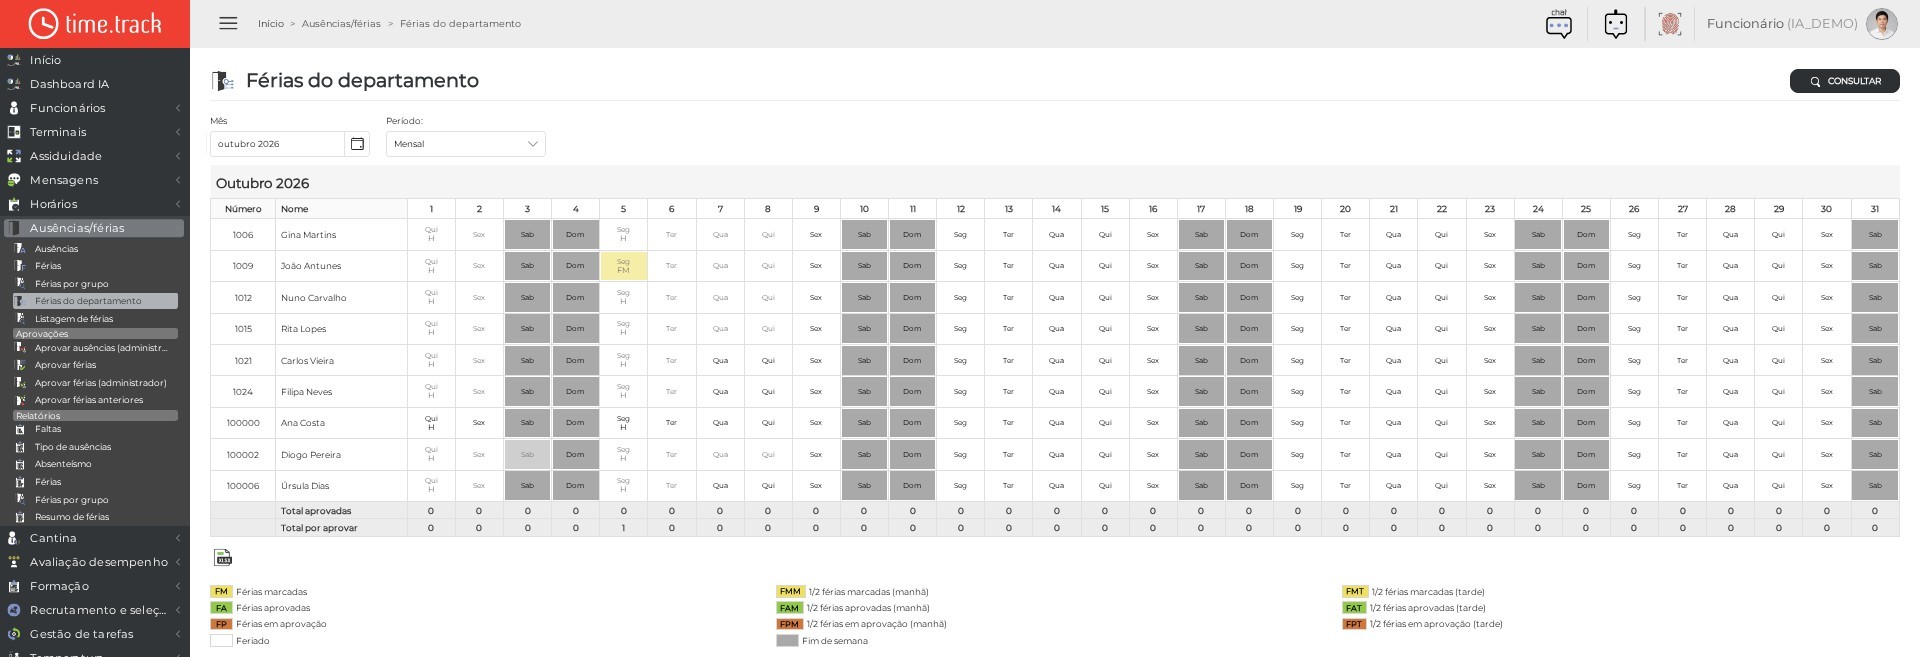1920x657 pixels.
Task: Expand the Funcionários sidebar section
Action: 95,108
